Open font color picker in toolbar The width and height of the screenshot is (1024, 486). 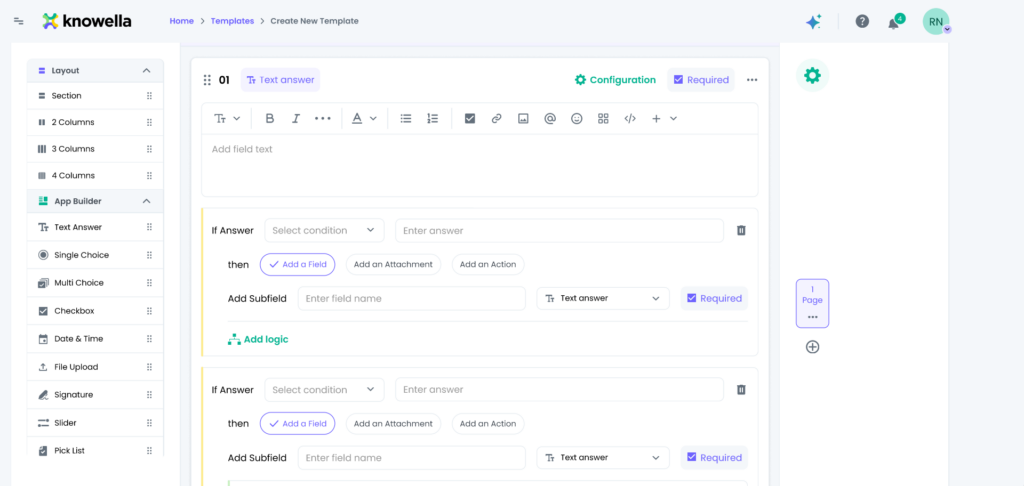pos(364,118)
